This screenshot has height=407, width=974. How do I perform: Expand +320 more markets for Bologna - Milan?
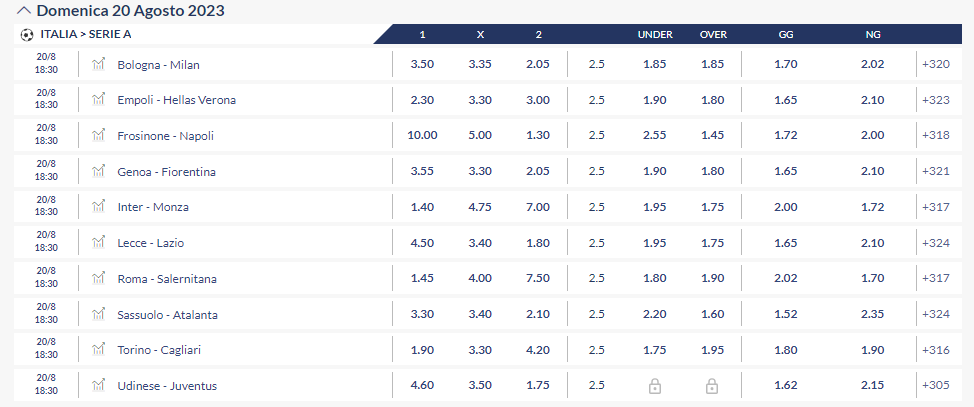pos(935,64)
